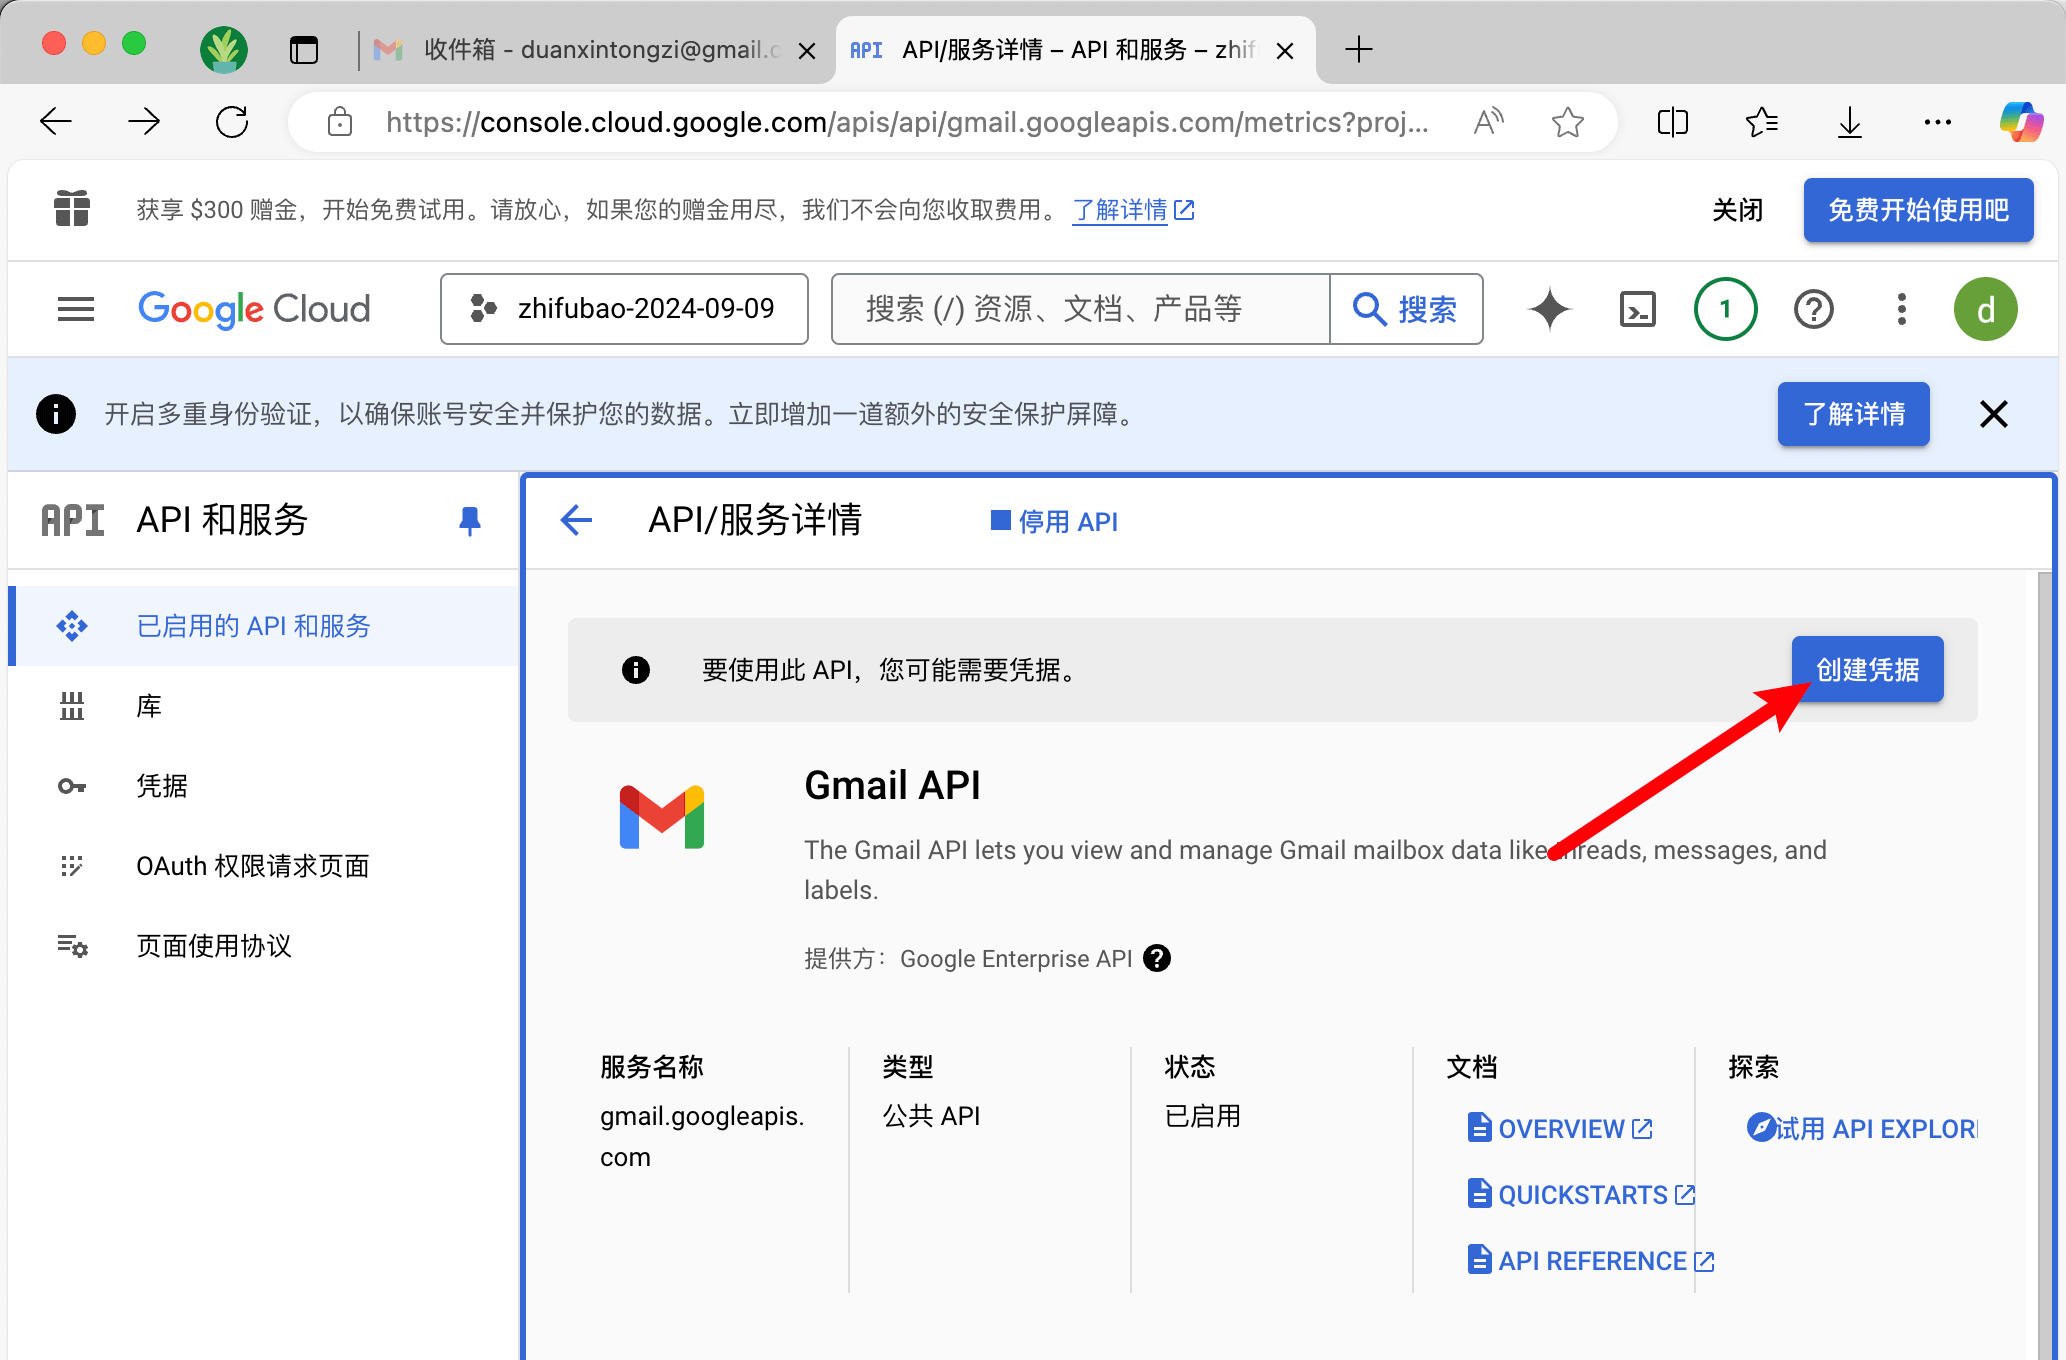Dismiss the multi-factor authentication banner
This screenshot has width=2066, height=1360.
(x=1993, y=414)
